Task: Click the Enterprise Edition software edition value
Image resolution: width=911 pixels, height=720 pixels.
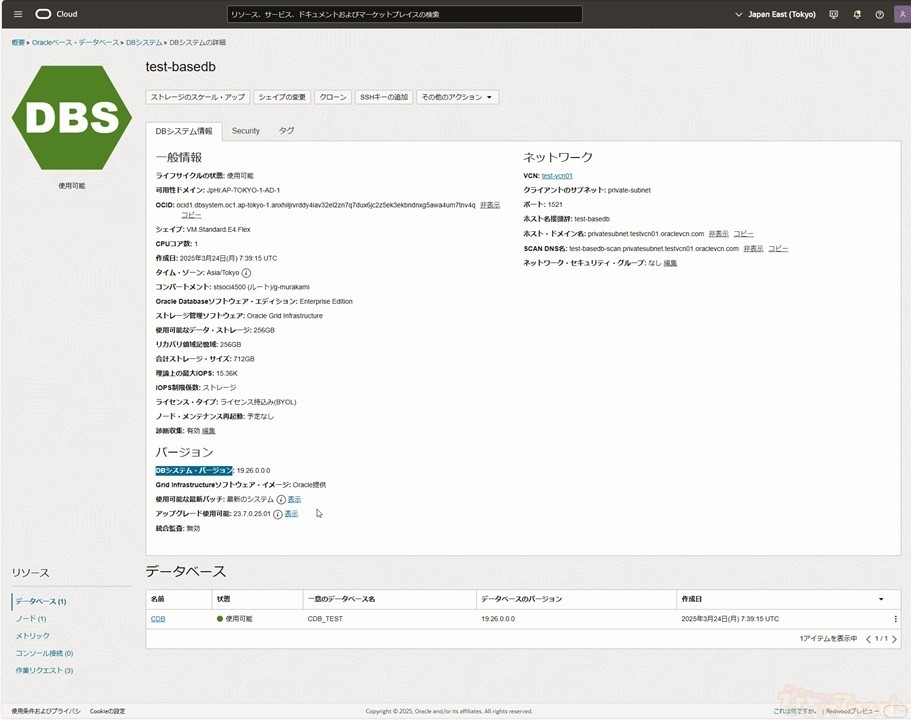Action: 326,302
